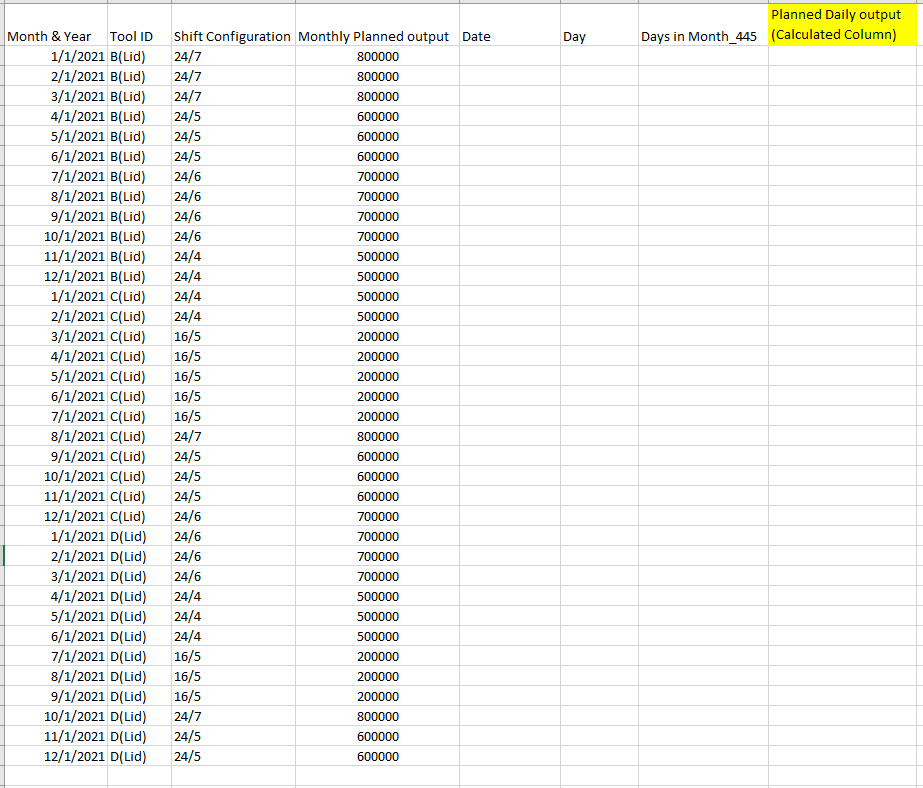The width and height of the screenshot is (923, 788).
Task: Click date 4/1/2021 in the C(Lid) rows
Action: click(x=56, y=357)
